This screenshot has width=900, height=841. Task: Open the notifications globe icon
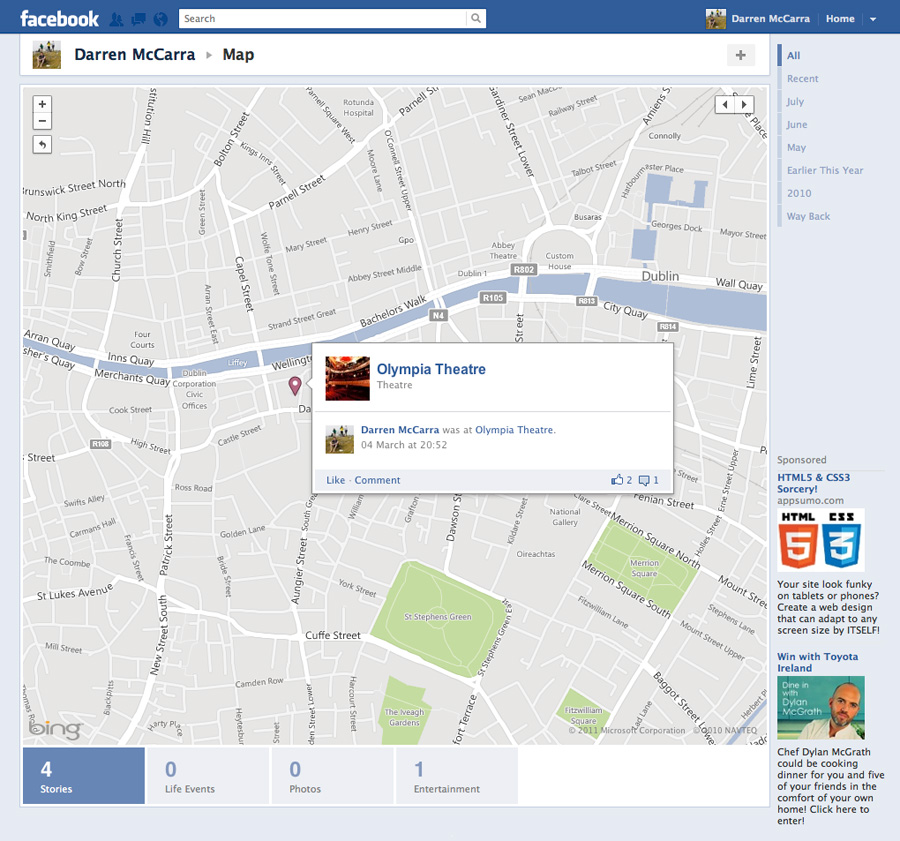(160, 19)
